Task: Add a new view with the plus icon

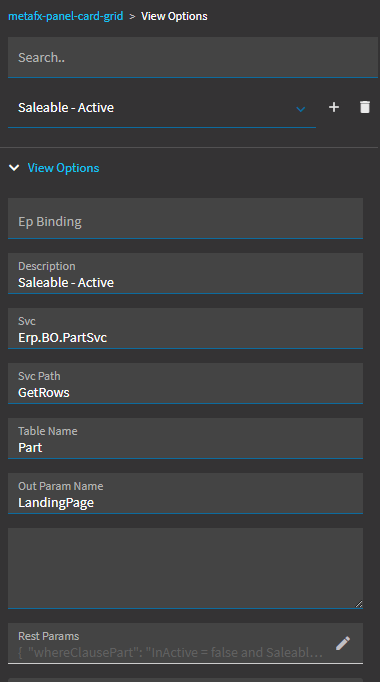Action: point(333,107)
